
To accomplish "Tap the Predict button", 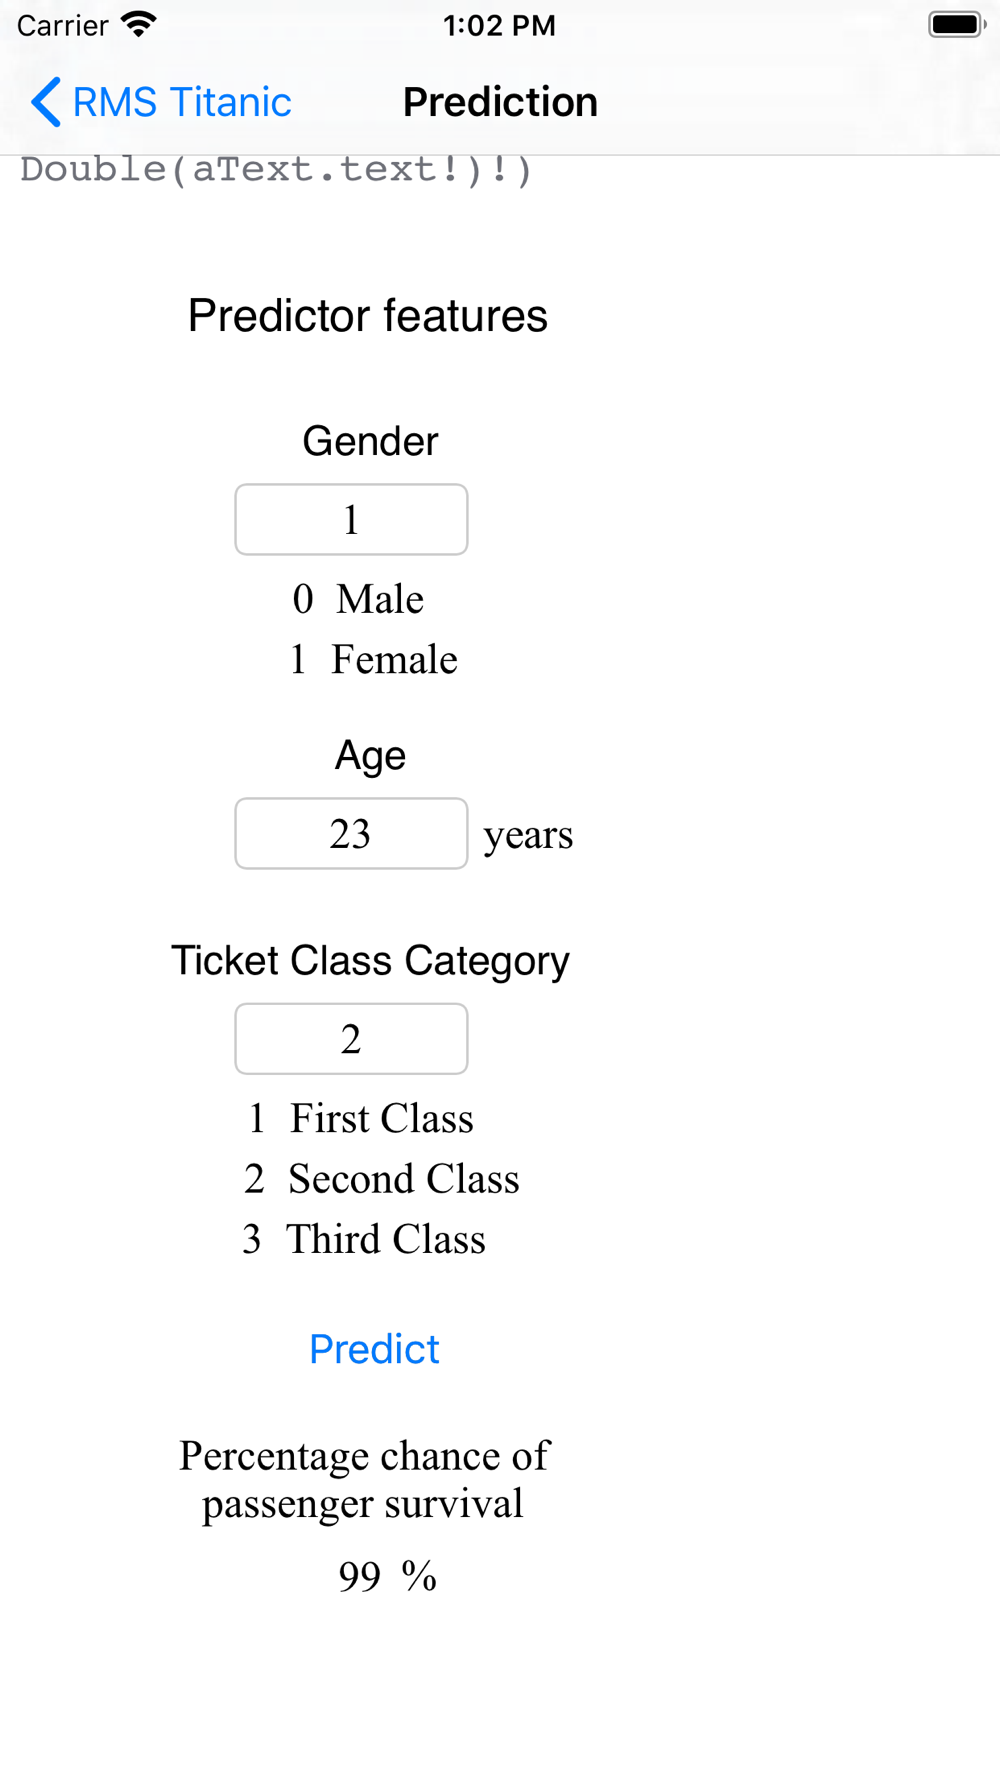I will point(374,1349).
